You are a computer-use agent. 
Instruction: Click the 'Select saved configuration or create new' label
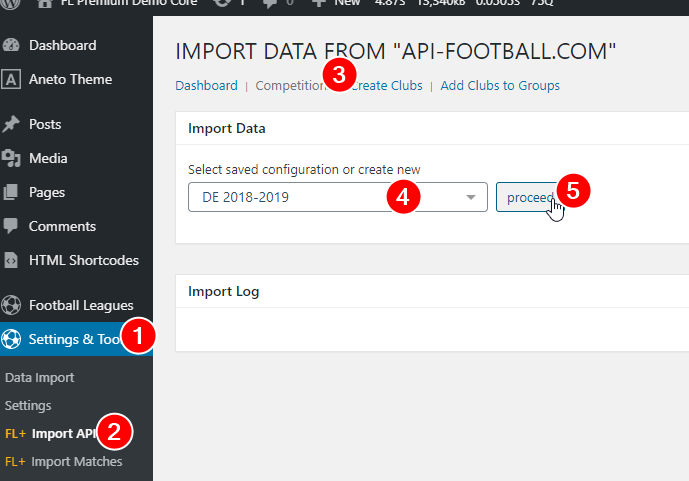304,170
